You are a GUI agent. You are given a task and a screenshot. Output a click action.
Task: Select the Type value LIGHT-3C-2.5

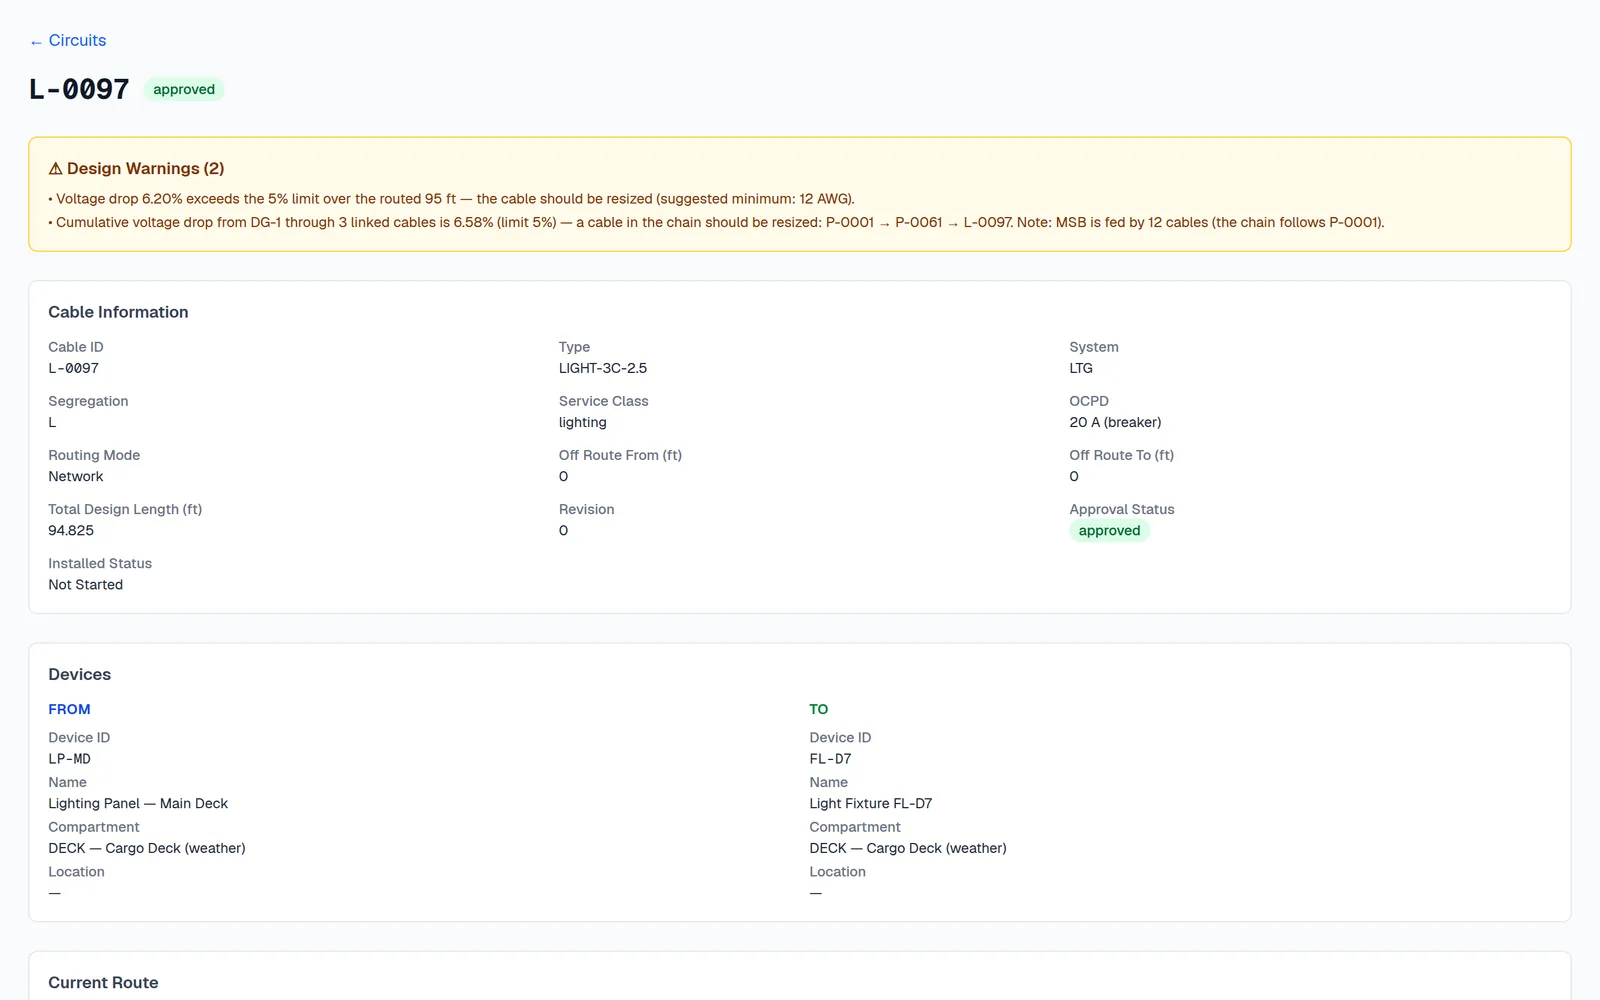[x=603, y=368]
